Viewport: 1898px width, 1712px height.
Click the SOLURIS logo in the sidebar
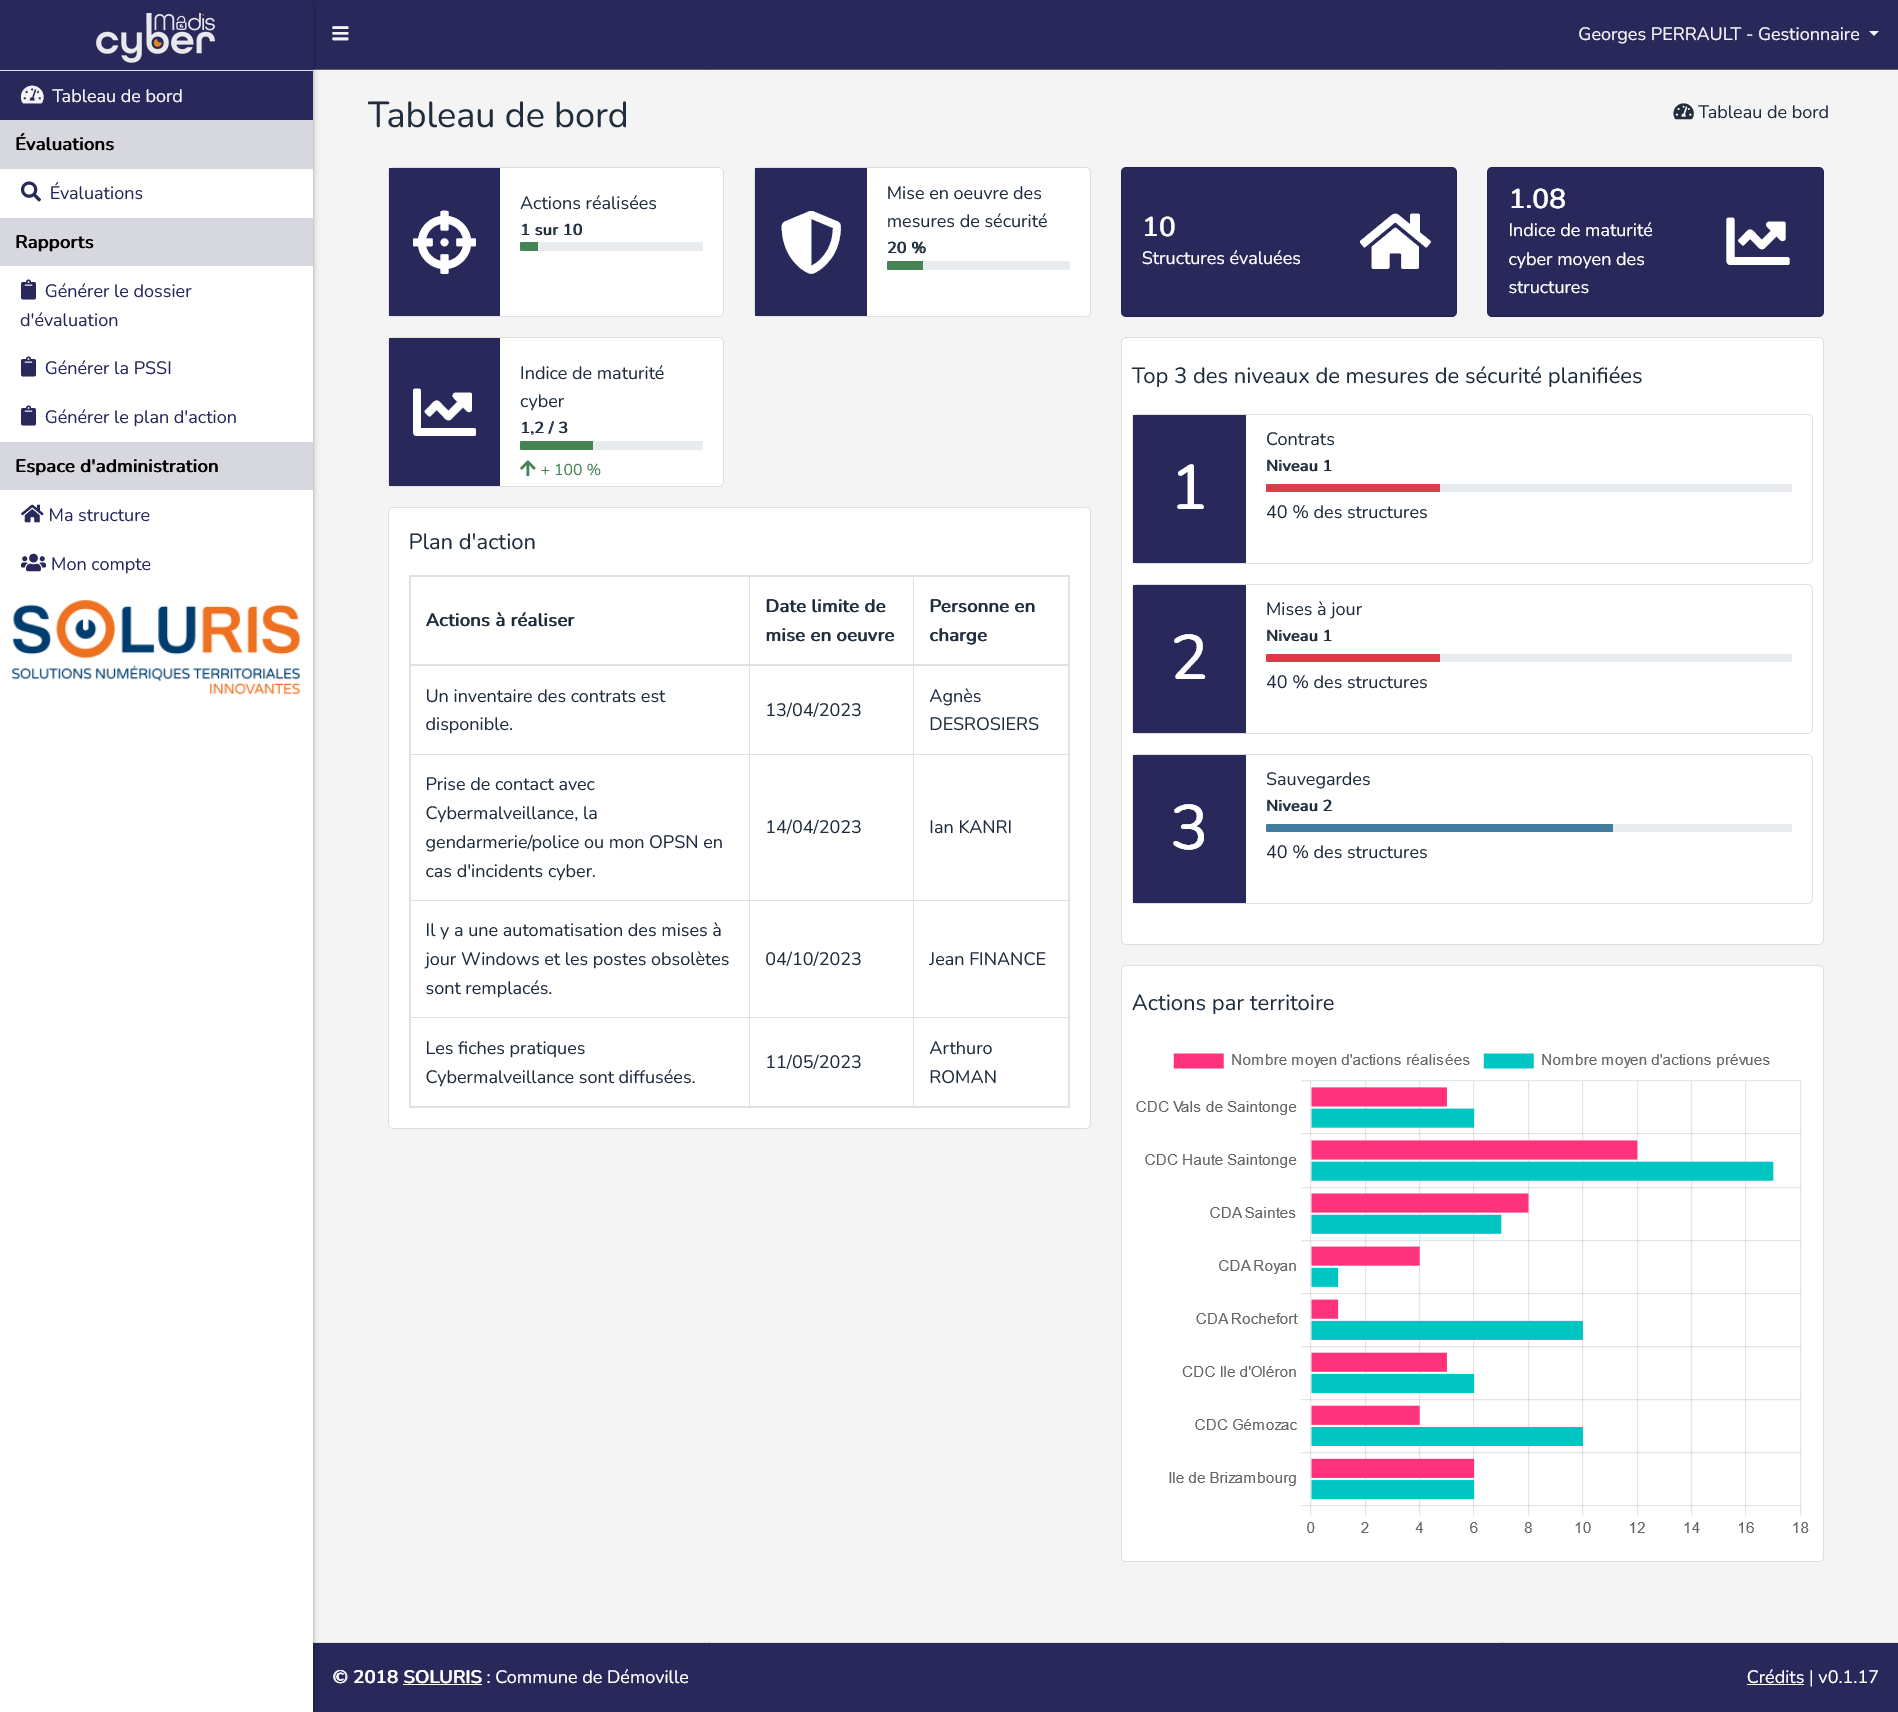(x=156, y=647)
